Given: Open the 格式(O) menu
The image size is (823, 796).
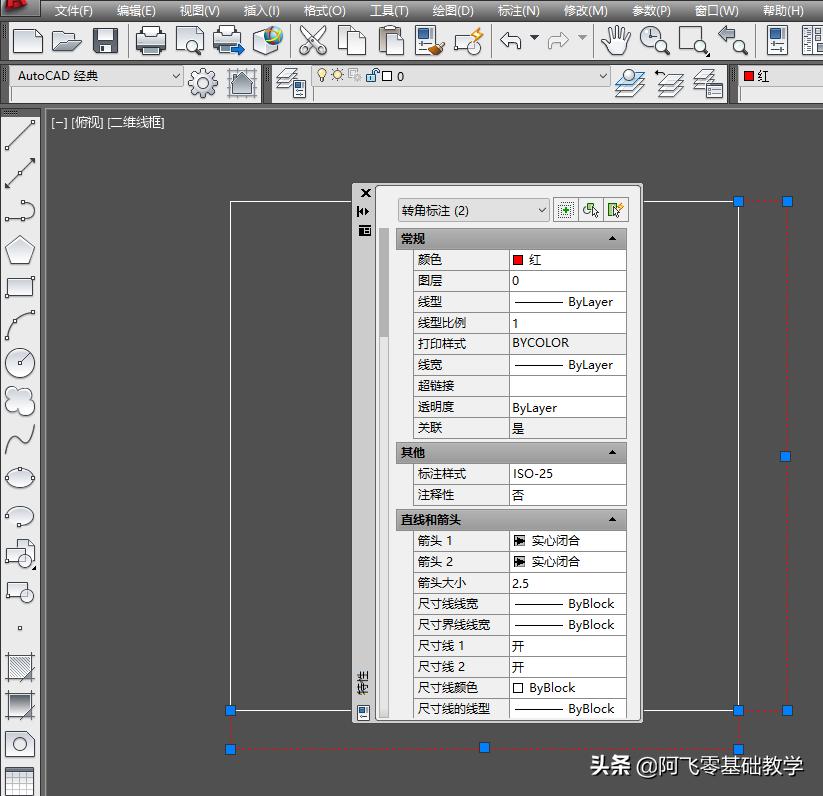Looking at the screenshot, I should pyautogui.click(x=324, y=10).
